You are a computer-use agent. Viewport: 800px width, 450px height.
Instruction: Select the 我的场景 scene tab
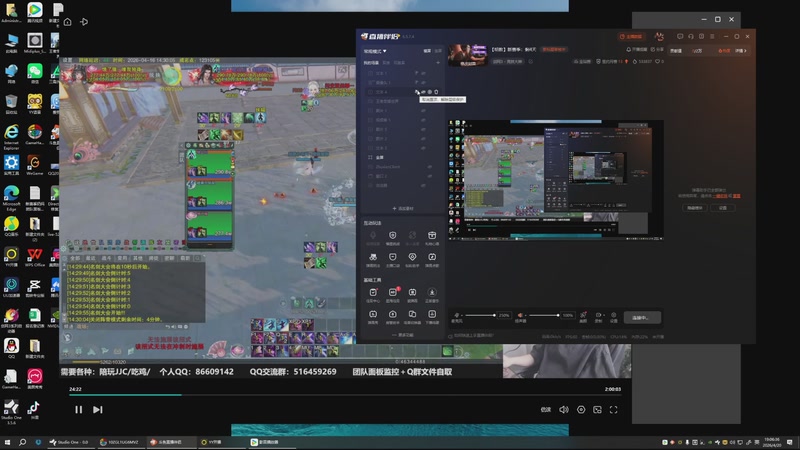click(x=371, y=63)
